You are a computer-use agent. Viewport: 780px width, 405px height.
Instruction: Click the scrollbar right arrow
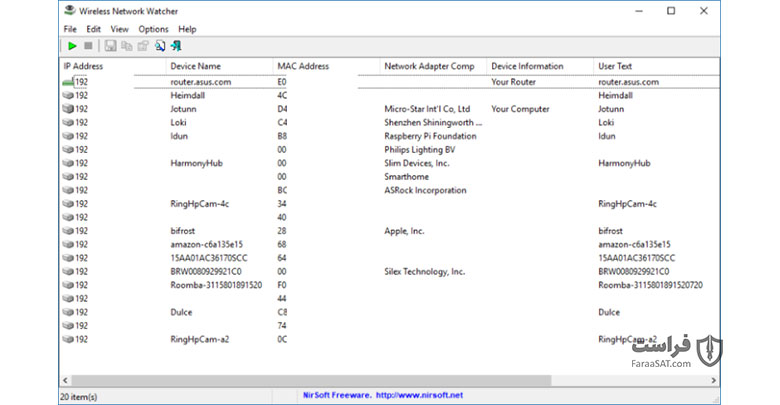point(714,380)
